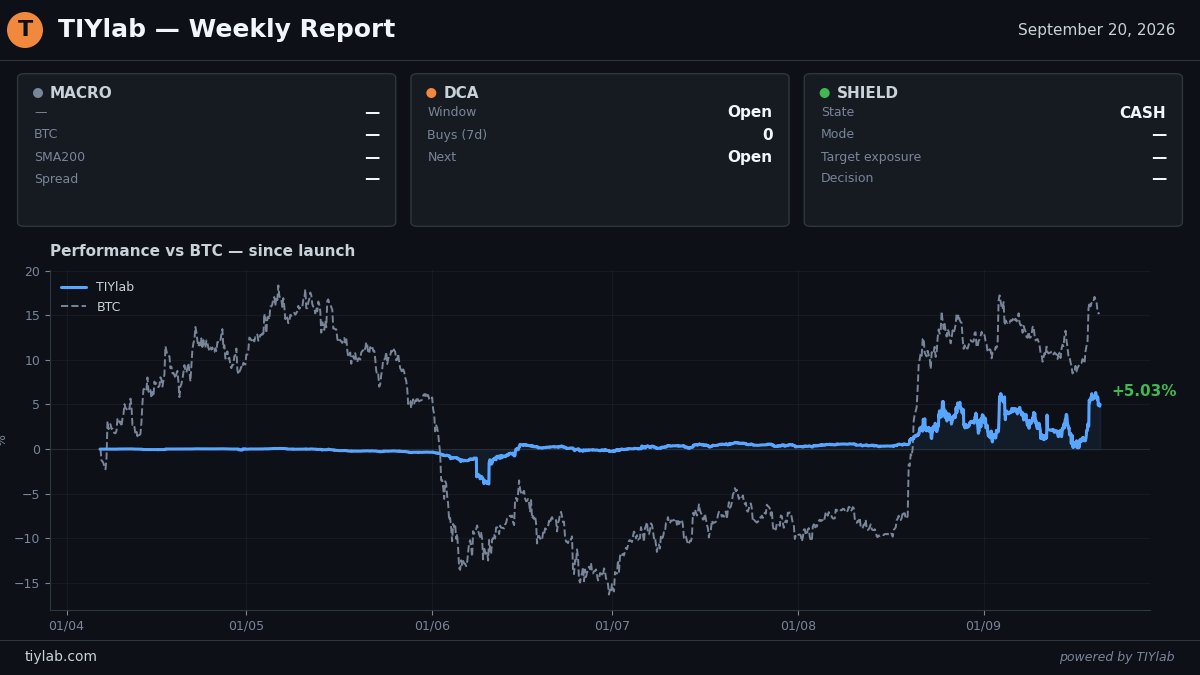Click the 01/05 x-axis label
This screenshot has width=1200, height=675.
(x=246, y=626)
